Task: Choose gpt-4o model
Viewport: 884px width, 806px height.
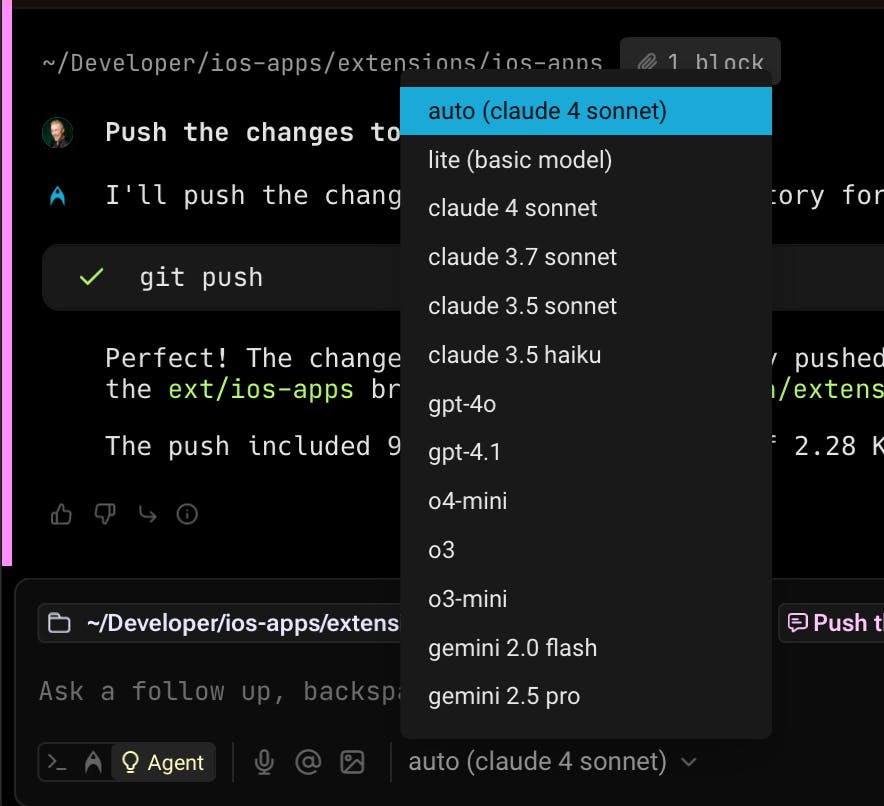Action: pyautogui.click(x=586, y=404)
